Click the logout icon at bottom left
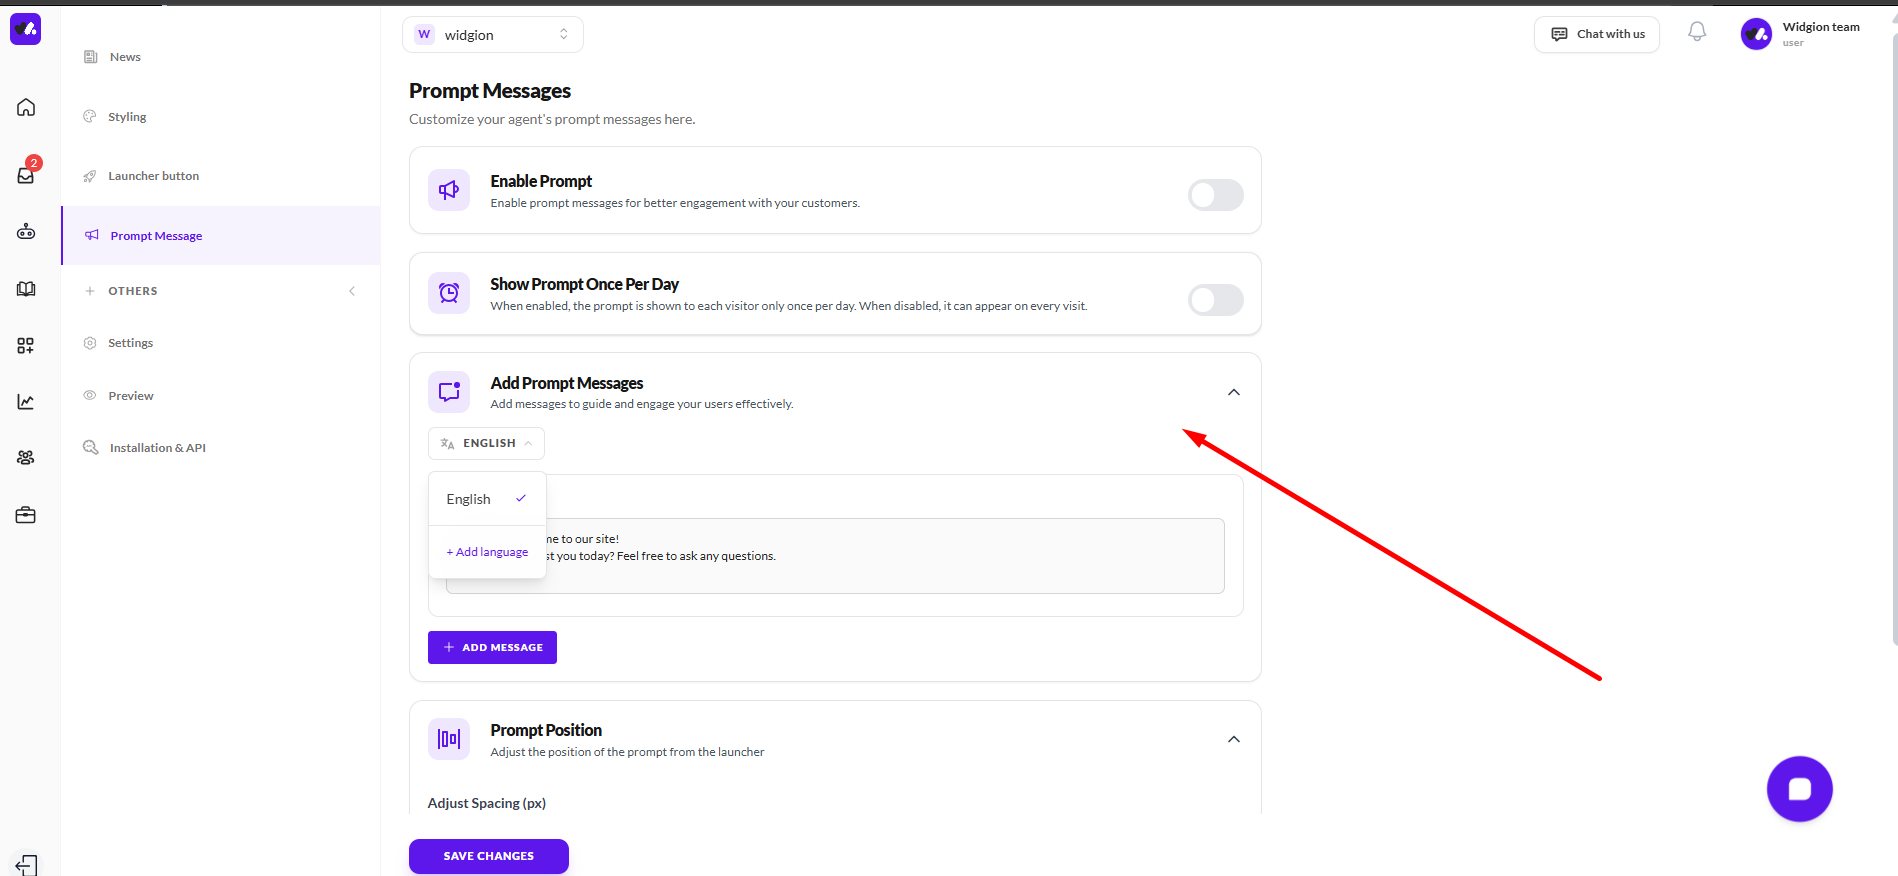The image size is (1898, 876). [x=27, y=864]
